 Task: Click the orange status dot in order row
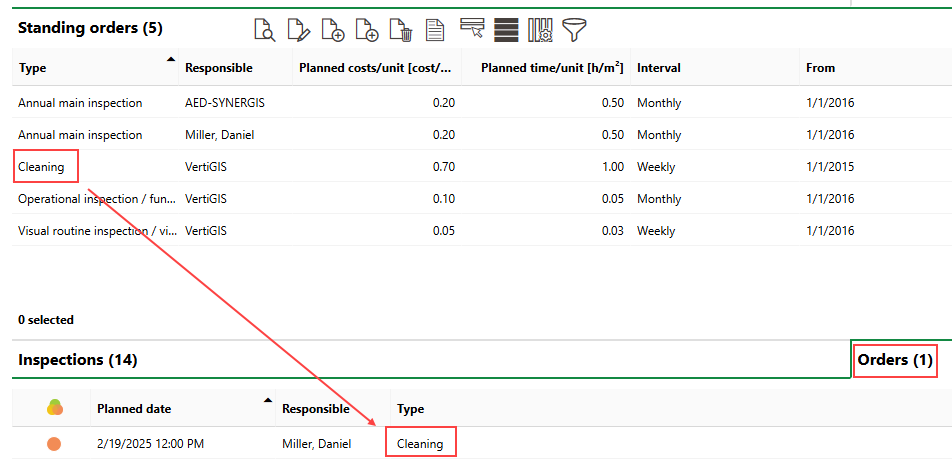pos(54,444)
